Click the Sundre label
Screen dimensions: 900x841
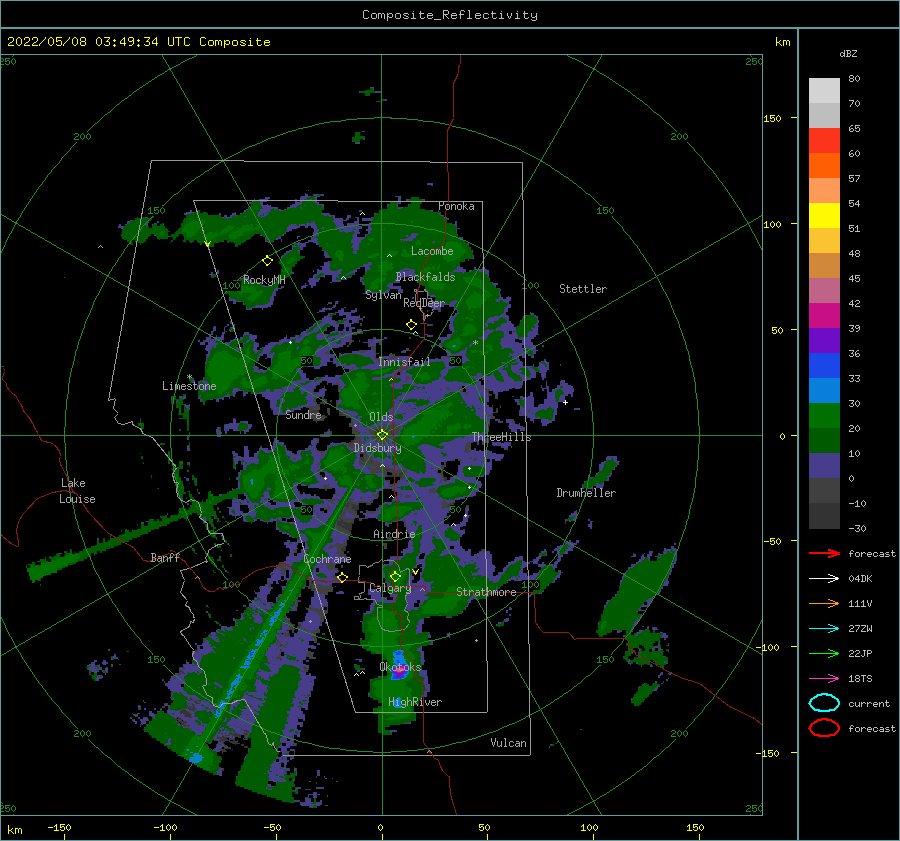(x=304, y=414)
